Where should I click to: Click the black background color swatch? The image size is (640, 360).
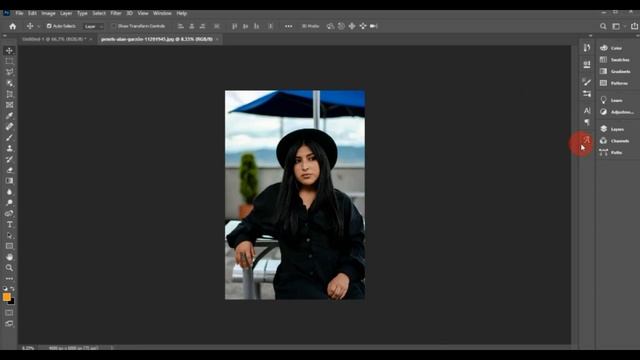click(x=12, y=302)
